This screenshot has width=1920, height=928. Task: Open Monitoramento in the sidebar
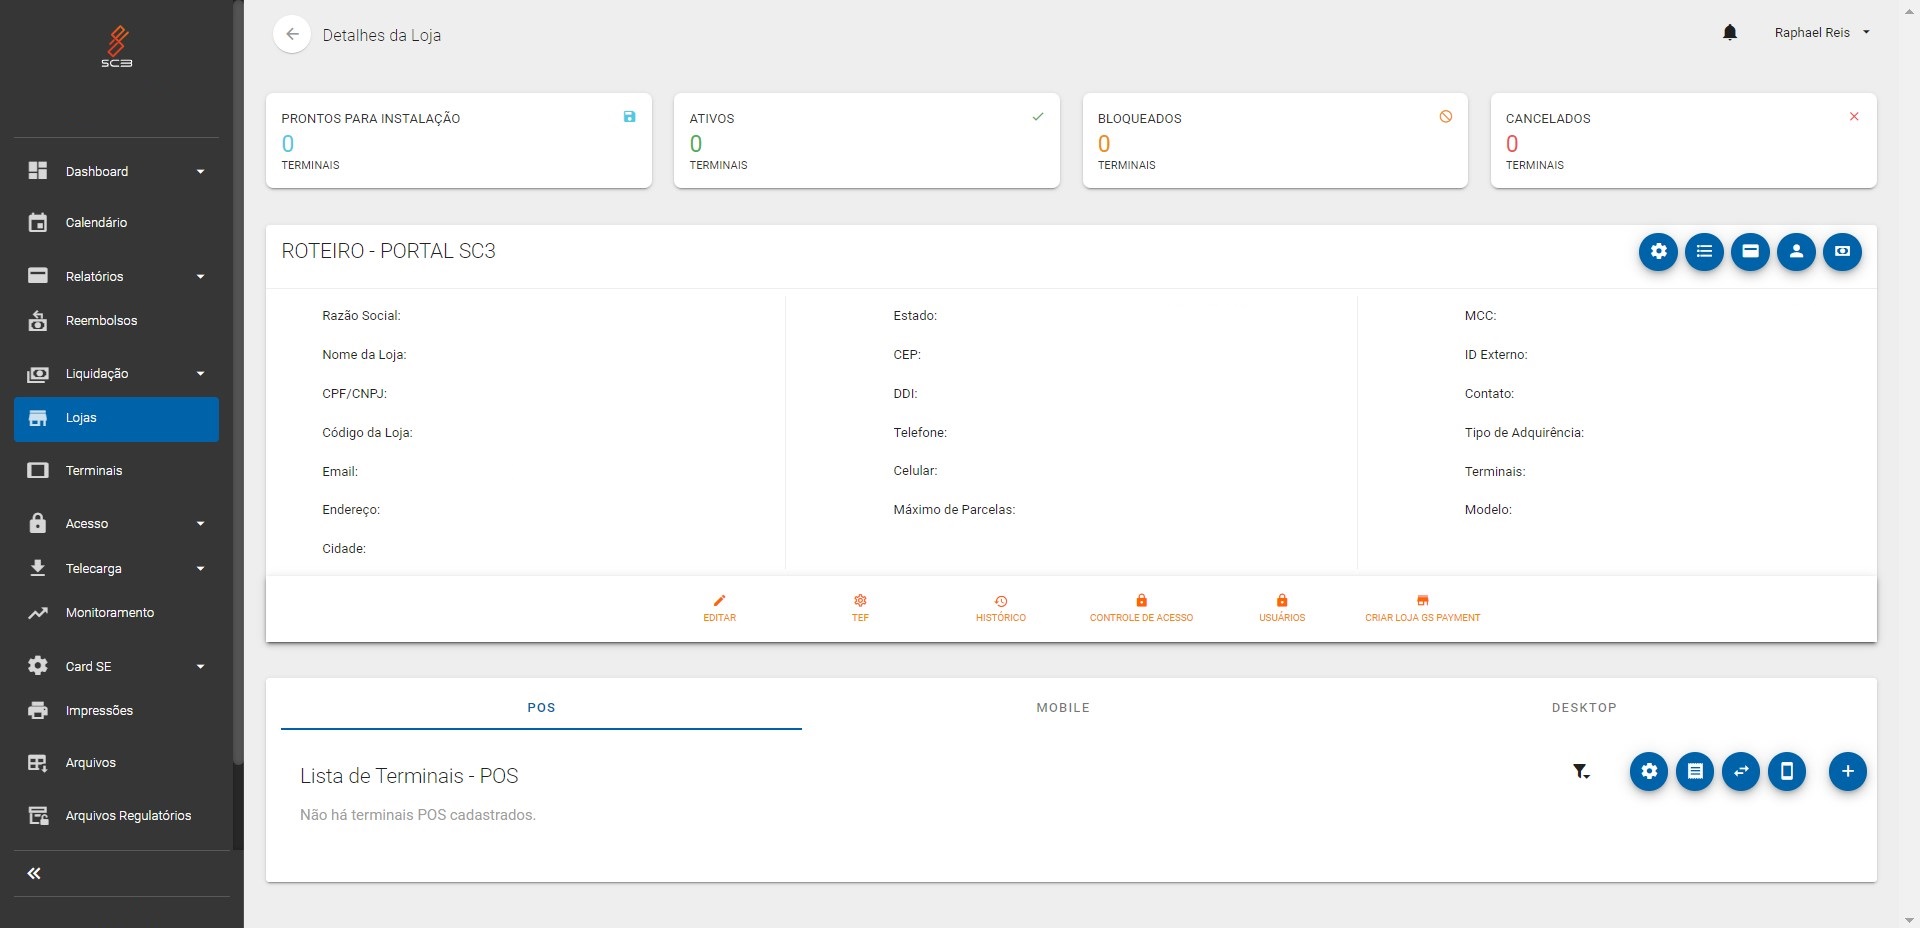pos(110,613)
